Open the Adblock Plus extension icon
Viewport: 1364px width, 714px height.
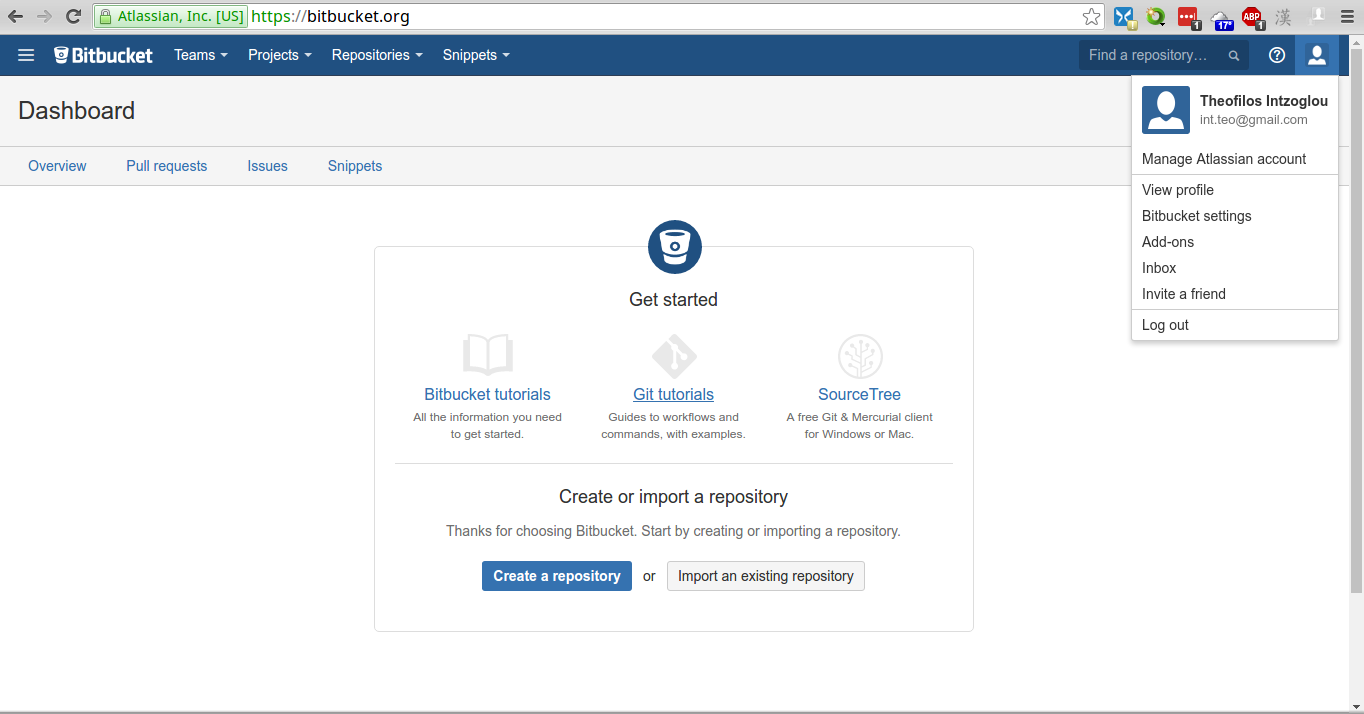click(1252, 17)
